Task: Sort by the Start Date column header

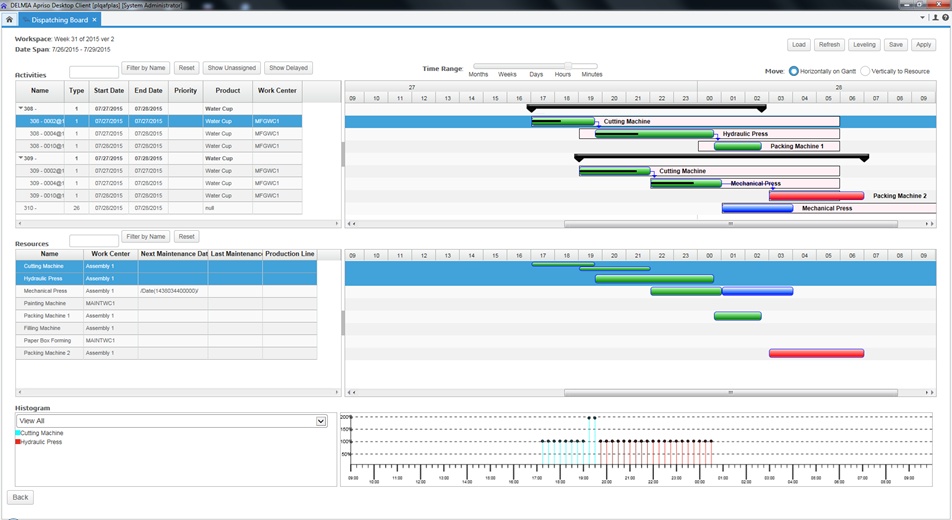Action: 109,91
